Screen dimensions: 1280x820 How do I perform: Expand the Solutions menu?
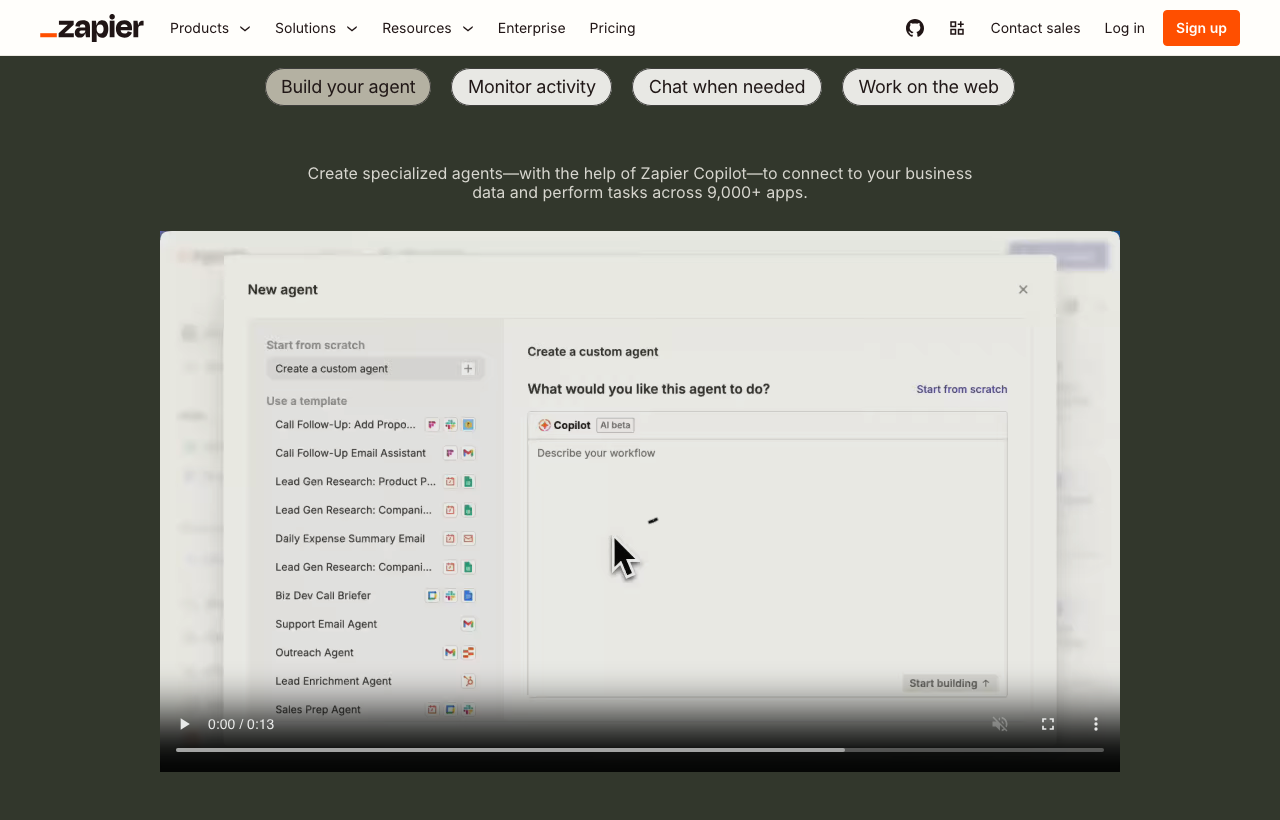click(316, 28)
